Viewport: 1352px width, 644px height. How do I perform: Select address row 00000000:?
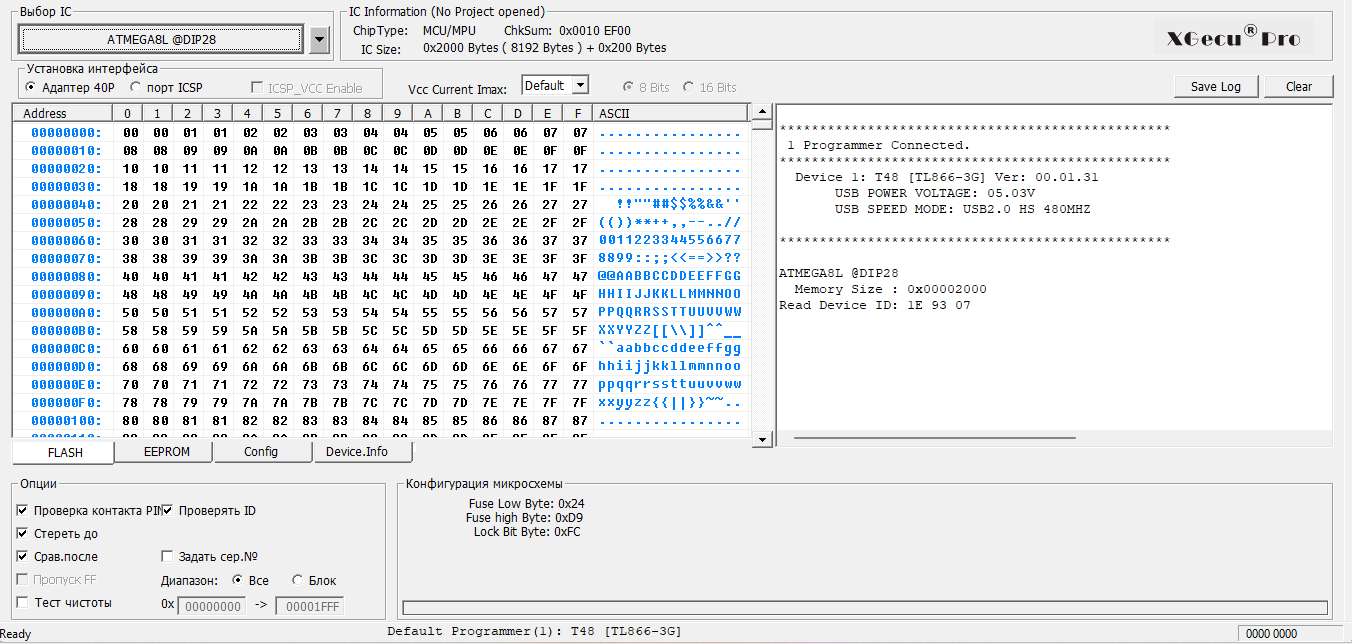pos(67,133)
